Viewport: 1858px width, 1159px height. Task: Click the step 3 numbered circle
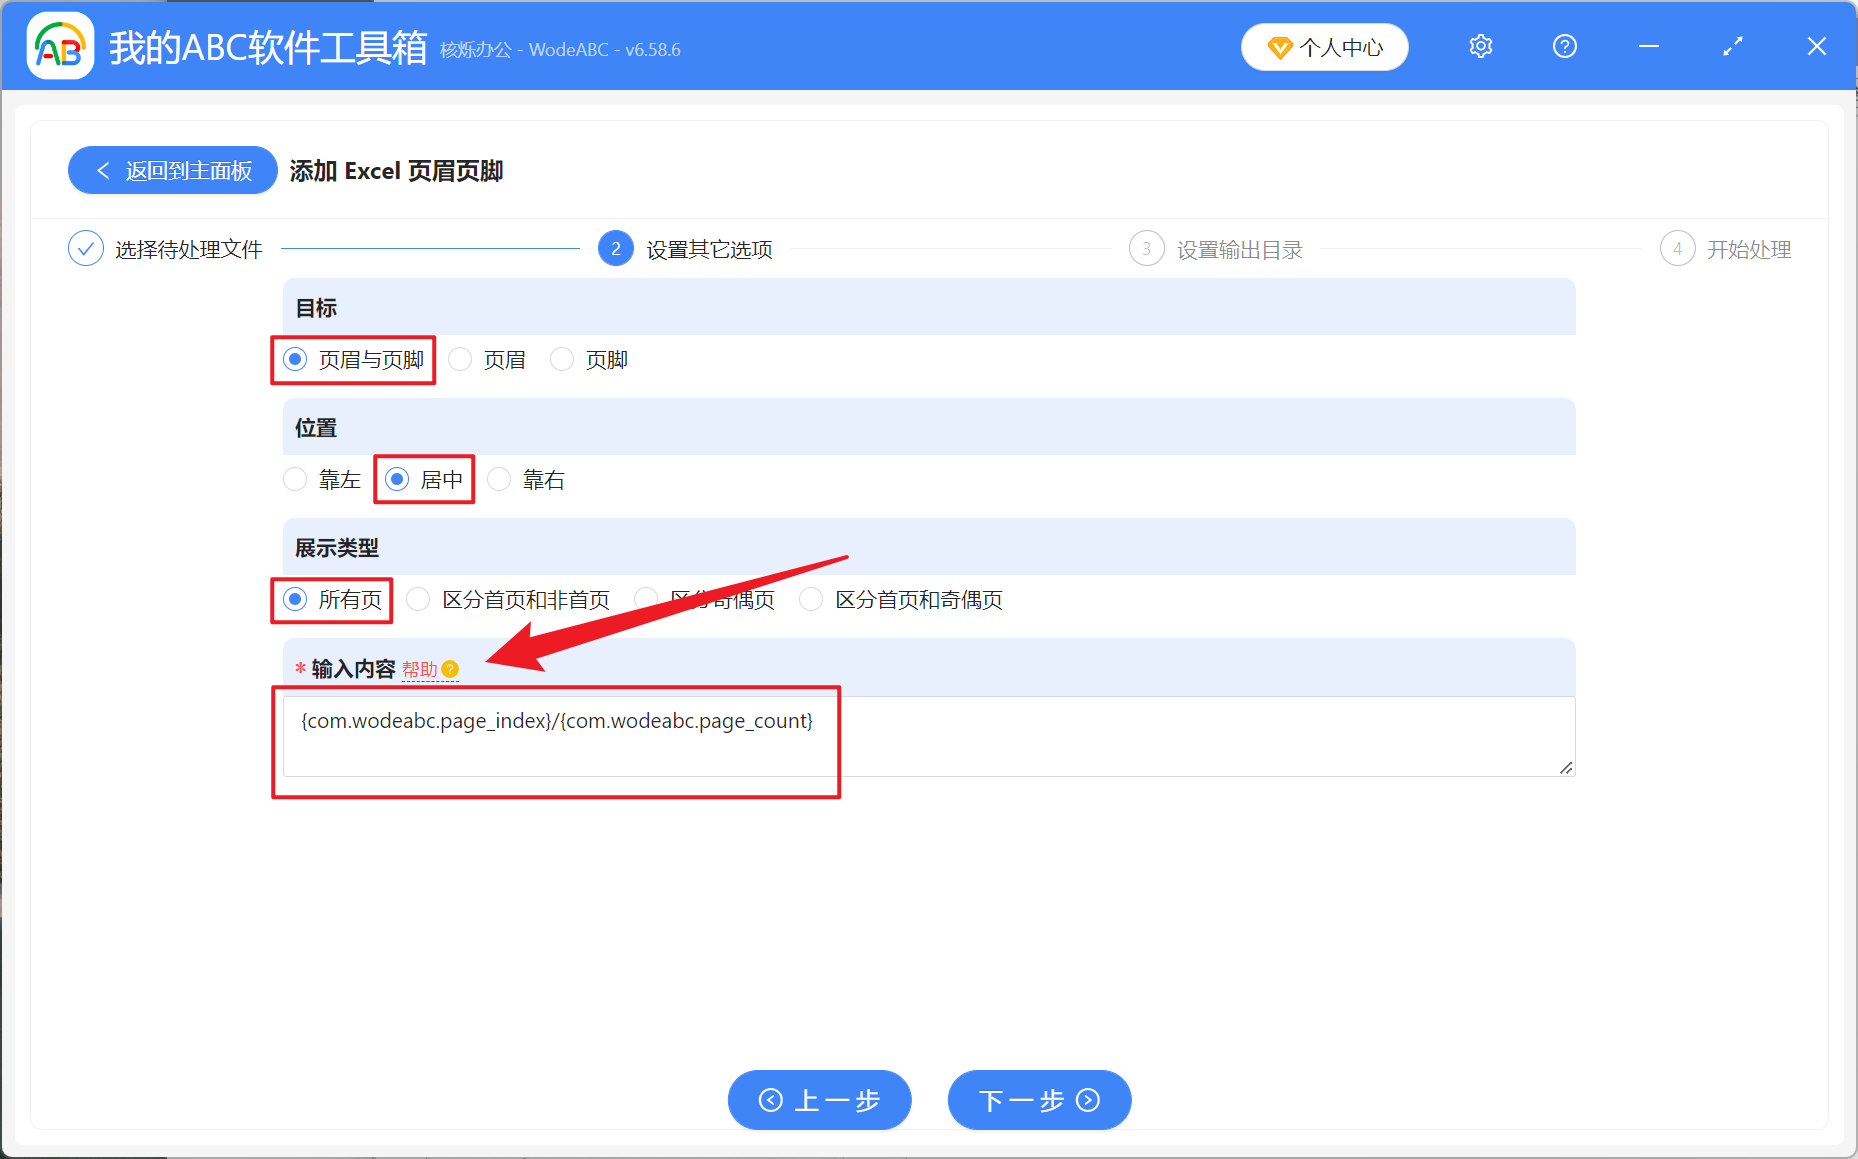1147,248
